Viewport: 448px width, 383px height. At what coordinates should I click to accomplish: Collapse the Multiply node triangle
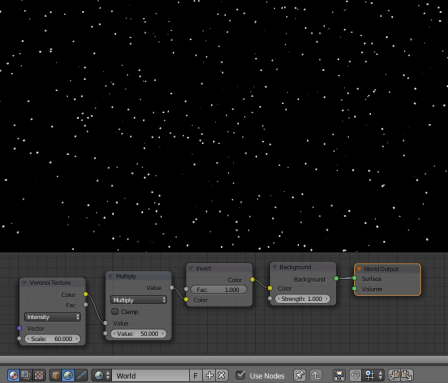[x=110, y=276]
